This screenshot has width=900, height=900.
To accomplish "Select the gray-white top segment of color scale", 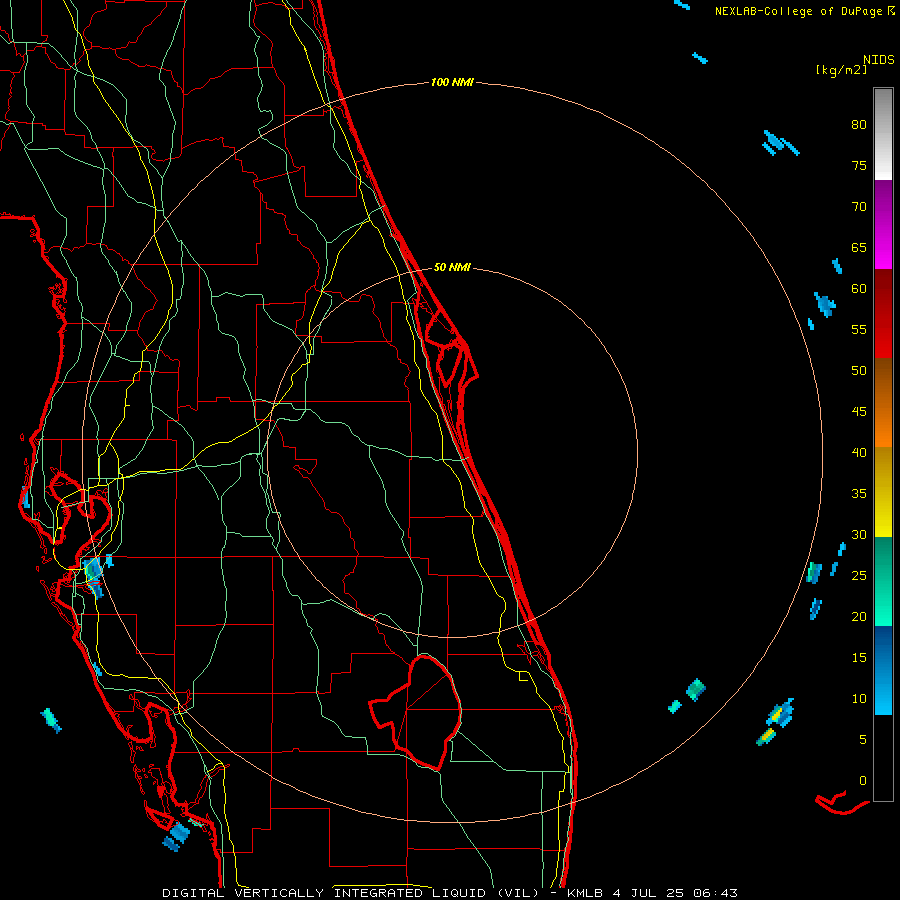I will pos(883,134).
